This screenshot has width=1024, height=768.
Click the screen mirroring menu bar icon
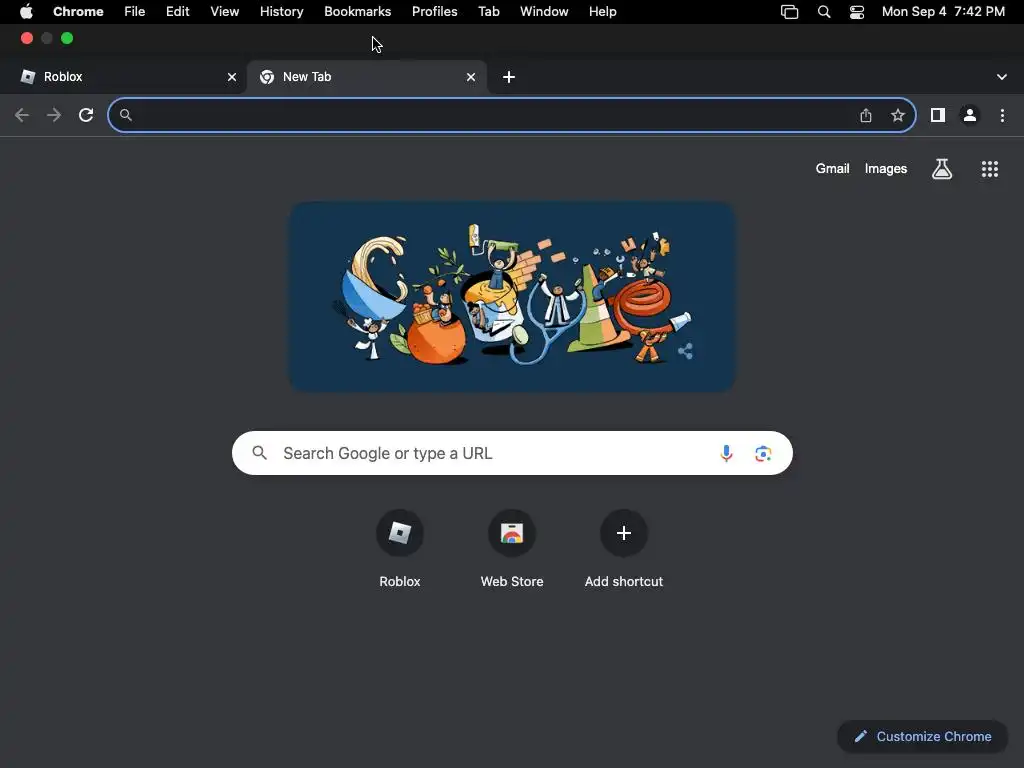790,12
